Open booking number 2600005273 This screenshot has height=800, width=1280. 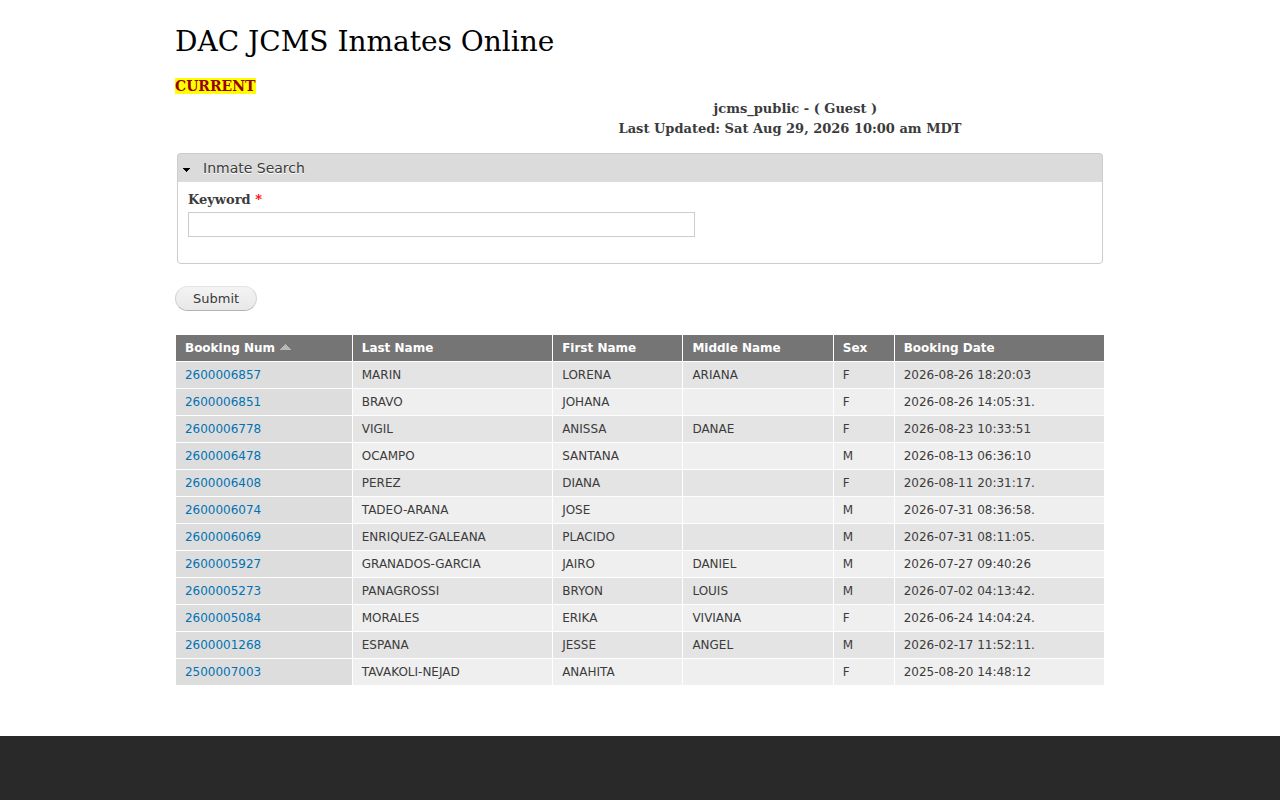[223, 591]
